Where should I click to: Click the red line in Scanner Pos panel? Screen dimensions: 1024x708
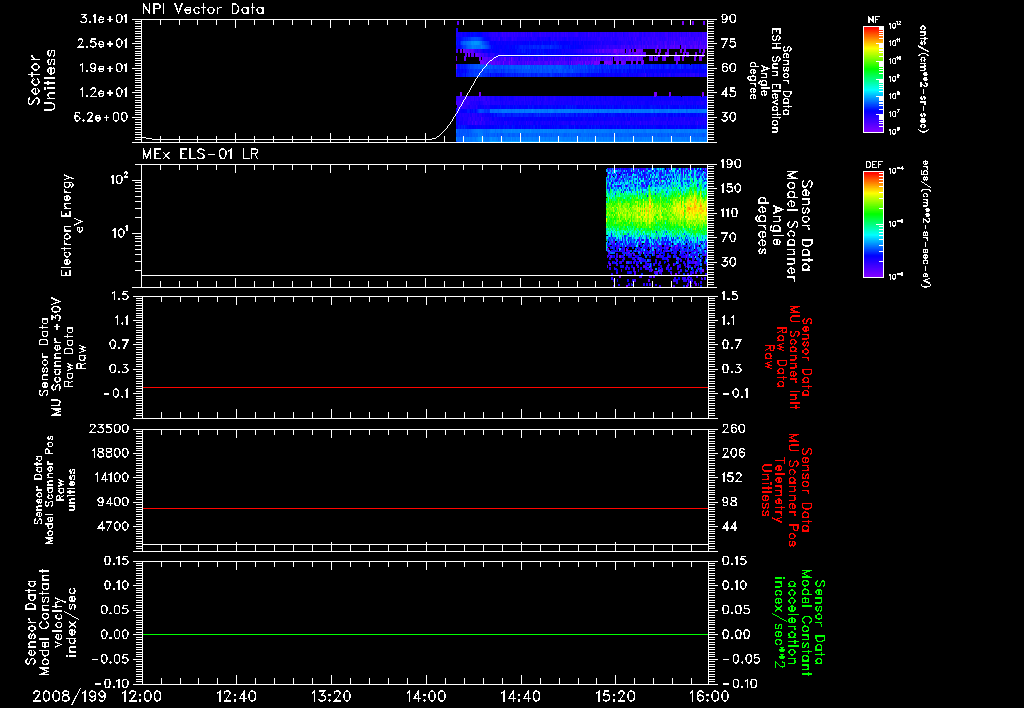coord(424,509)
